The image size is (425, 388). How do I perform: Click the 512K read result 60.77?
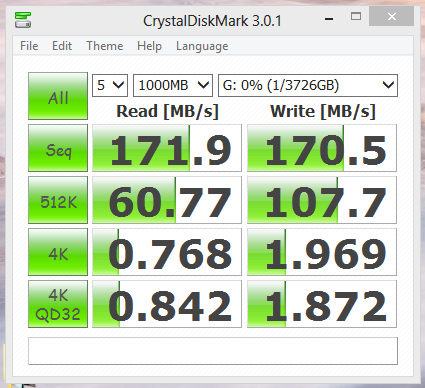[167, 200]
